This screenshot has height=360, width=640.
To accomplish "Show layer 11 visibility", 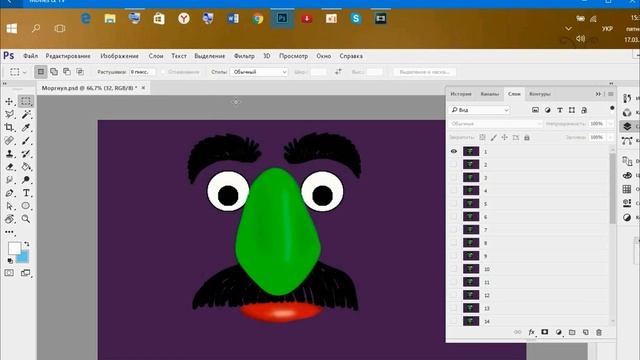I will [453, 282].
